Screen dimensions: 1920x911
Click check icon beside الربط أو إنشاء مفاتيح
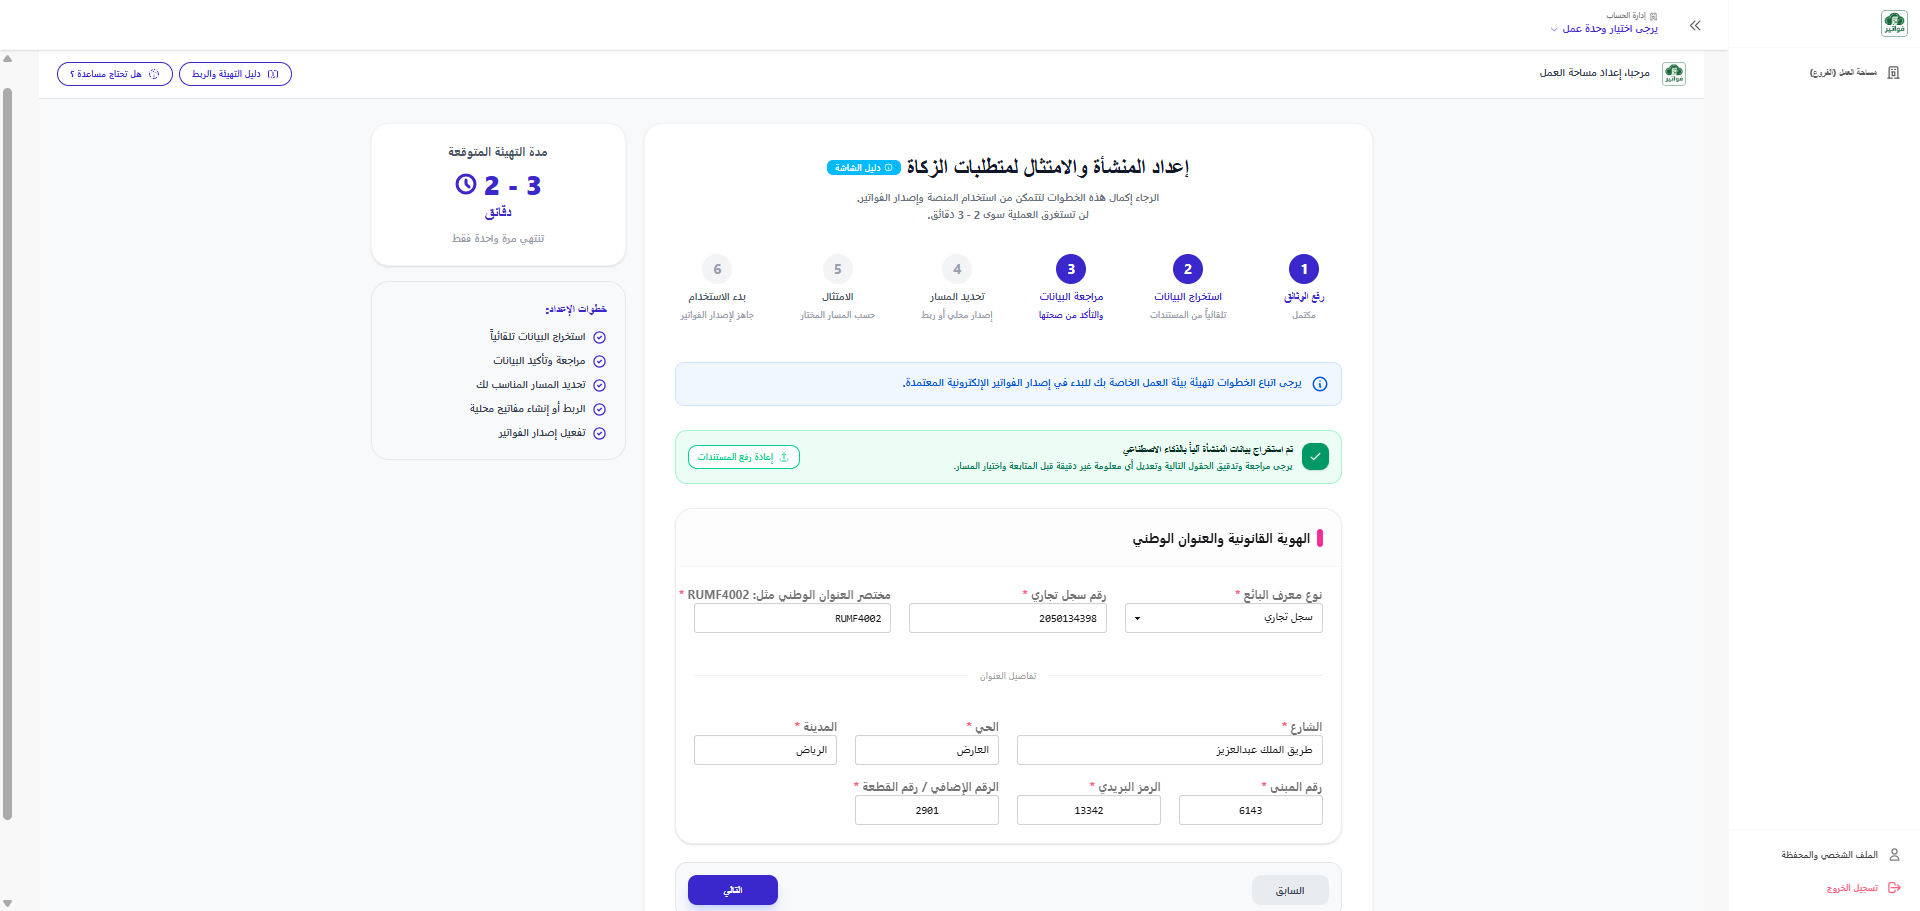(600, 410)
